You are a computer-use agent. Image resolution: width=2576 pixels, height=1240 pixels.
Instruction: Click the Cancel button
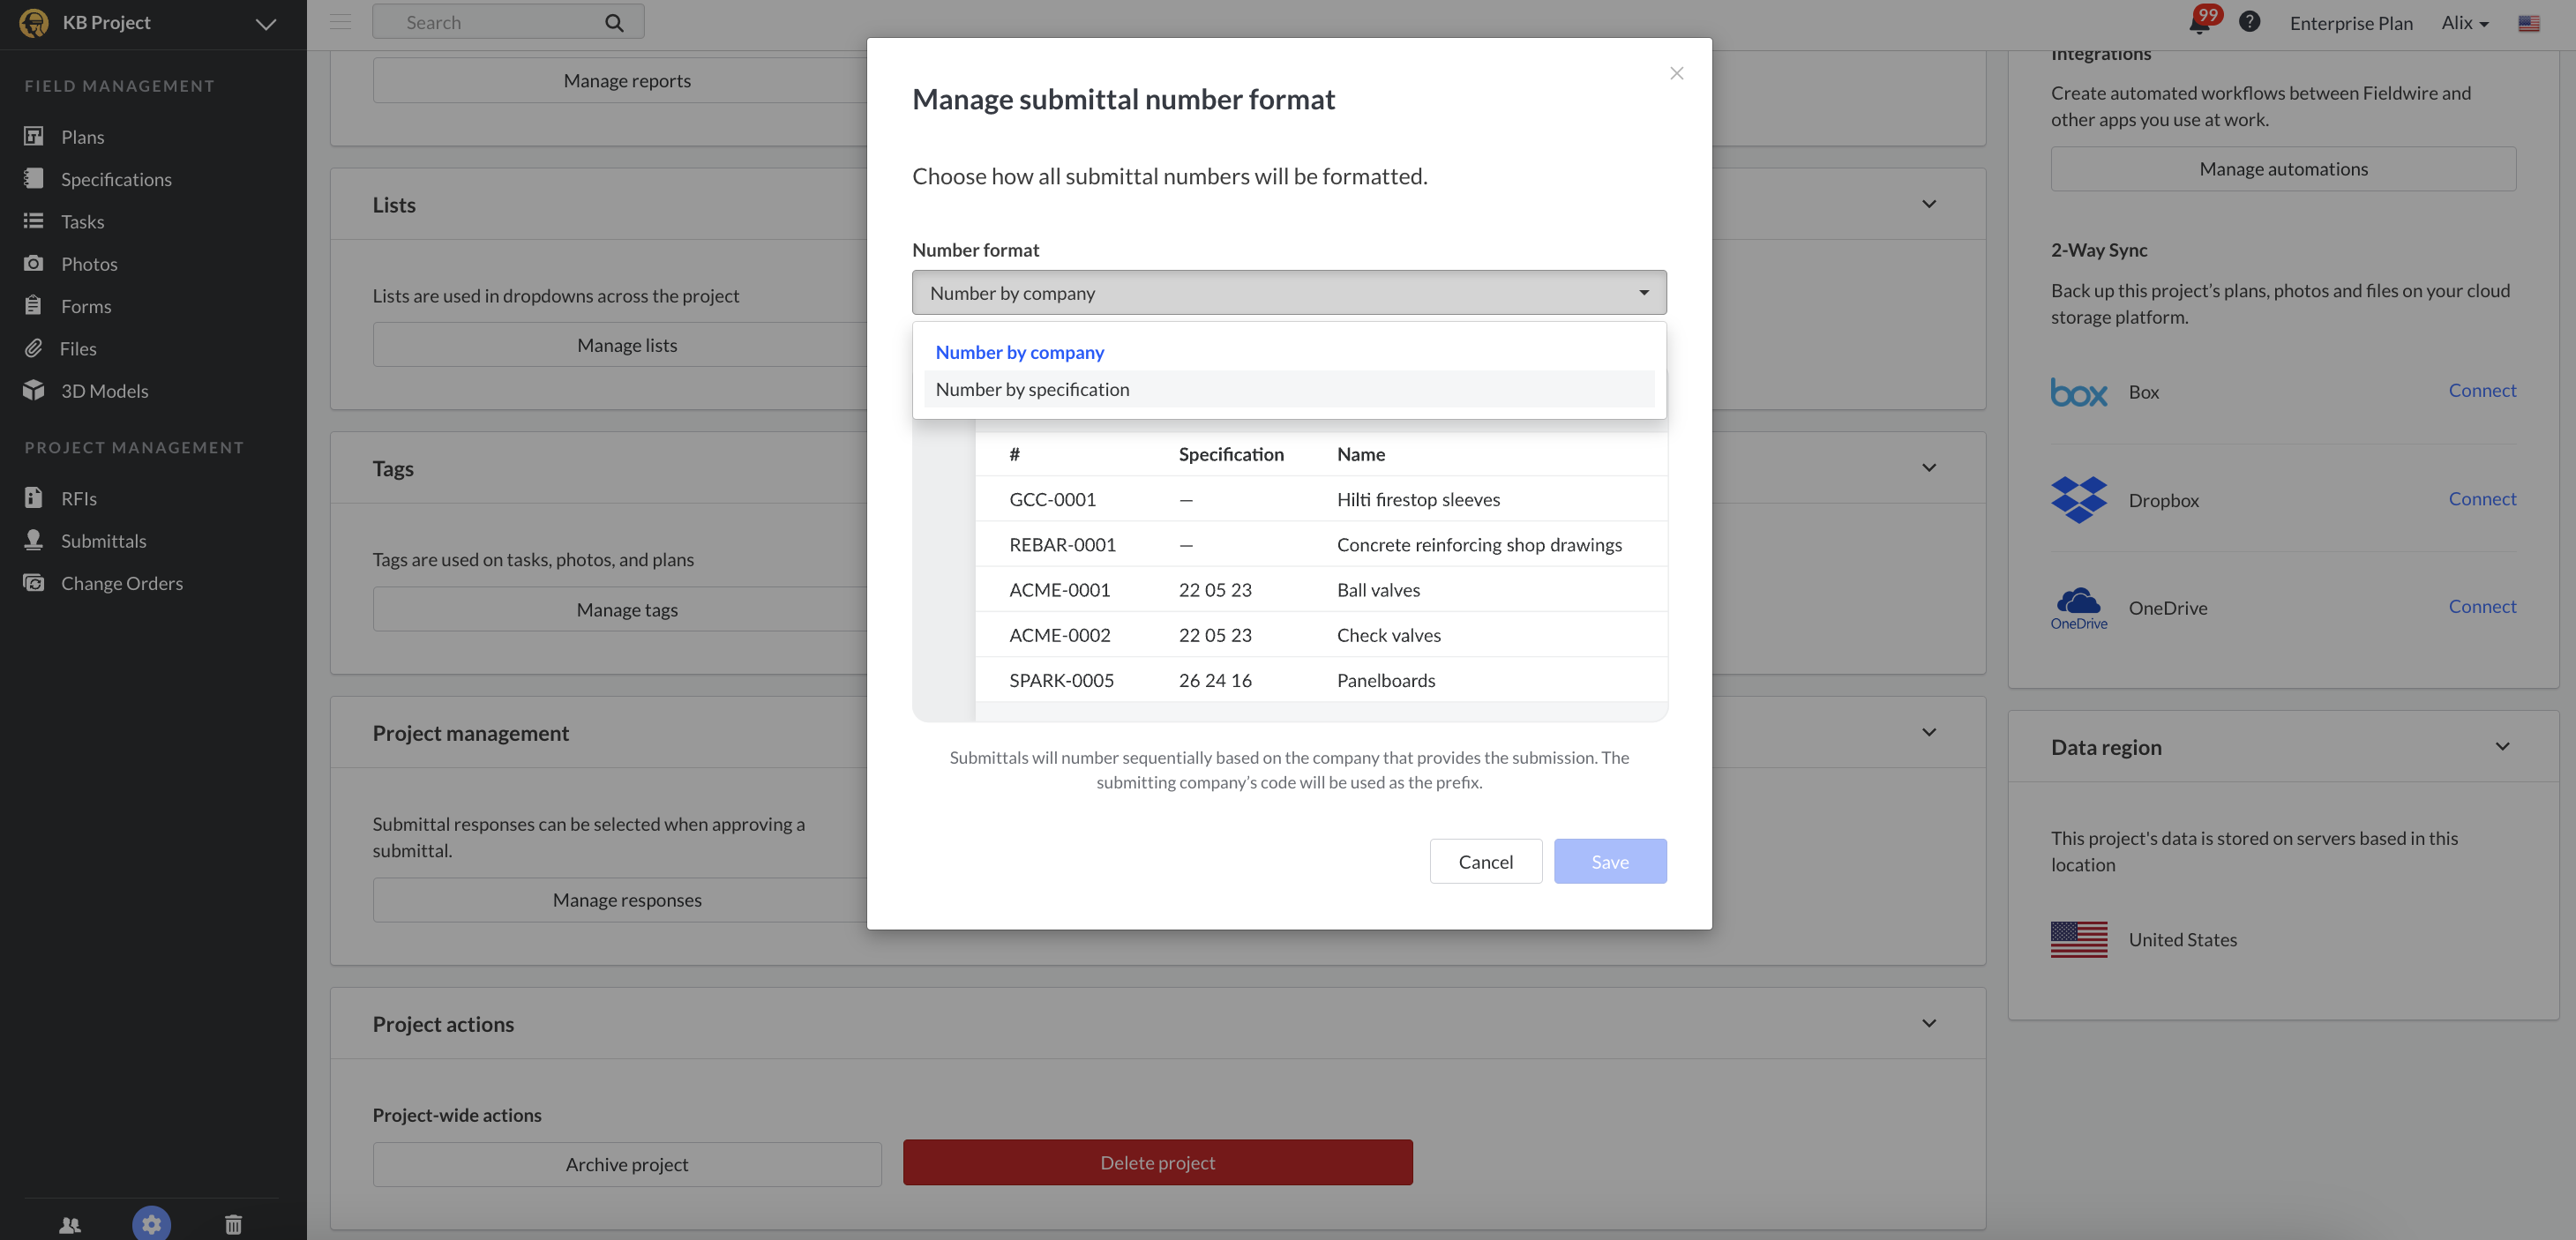pos(1485,861)
